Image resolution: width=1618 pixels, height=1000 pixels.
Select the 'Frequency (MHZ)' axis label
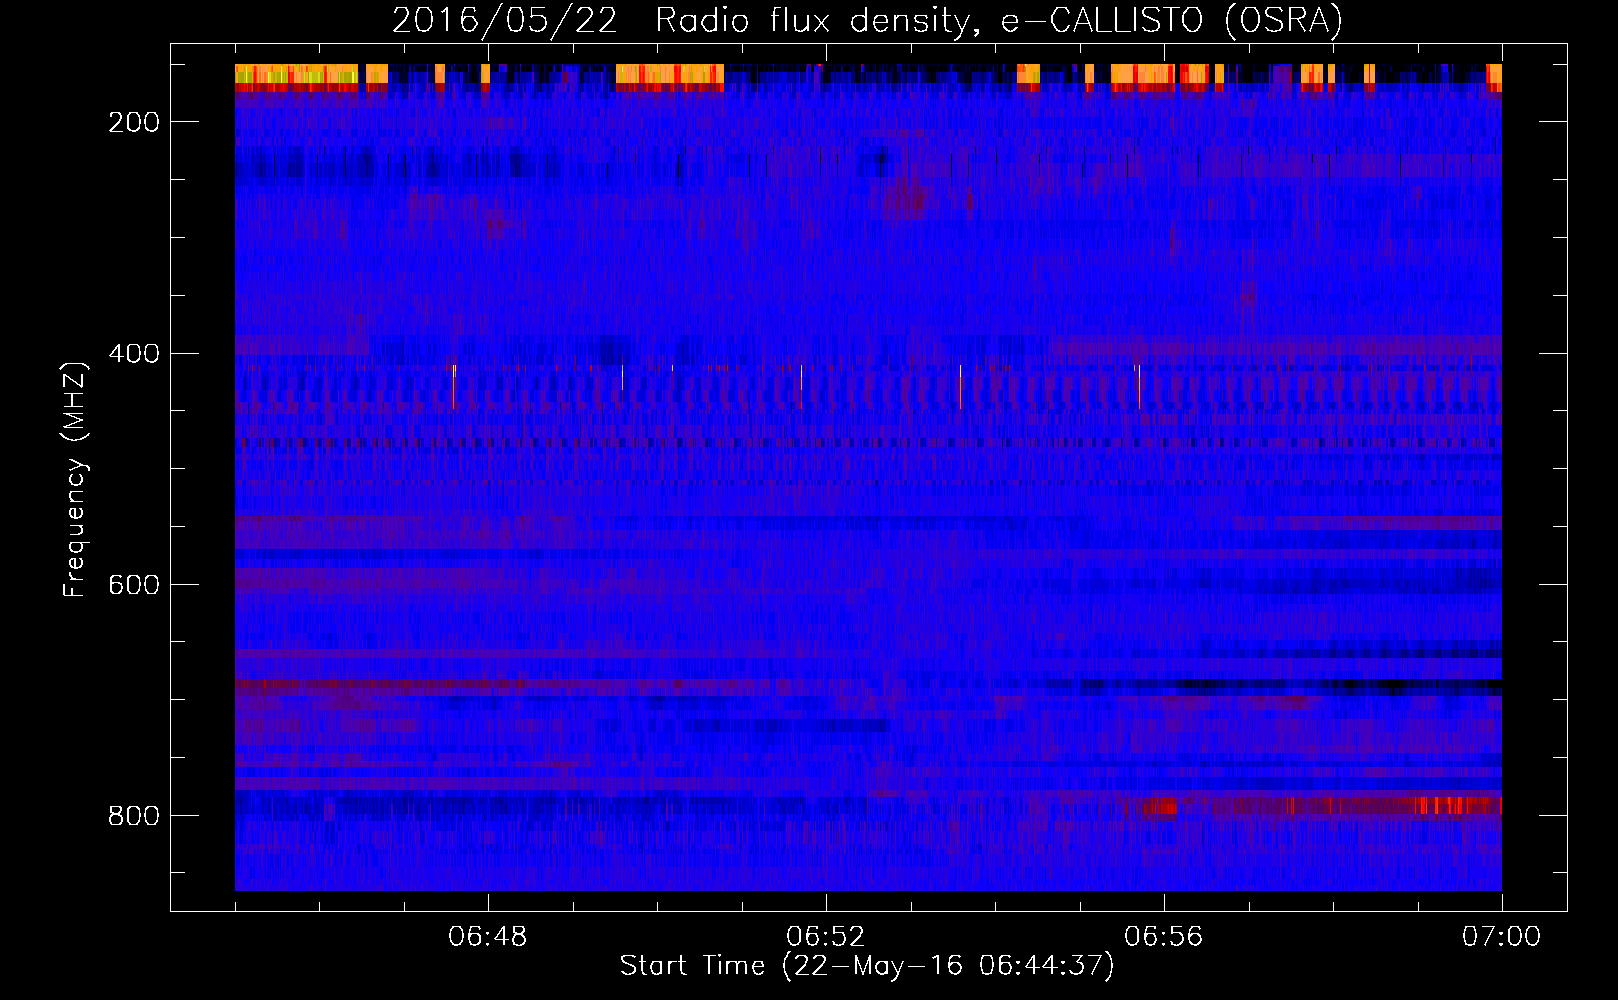click(75, 480)
